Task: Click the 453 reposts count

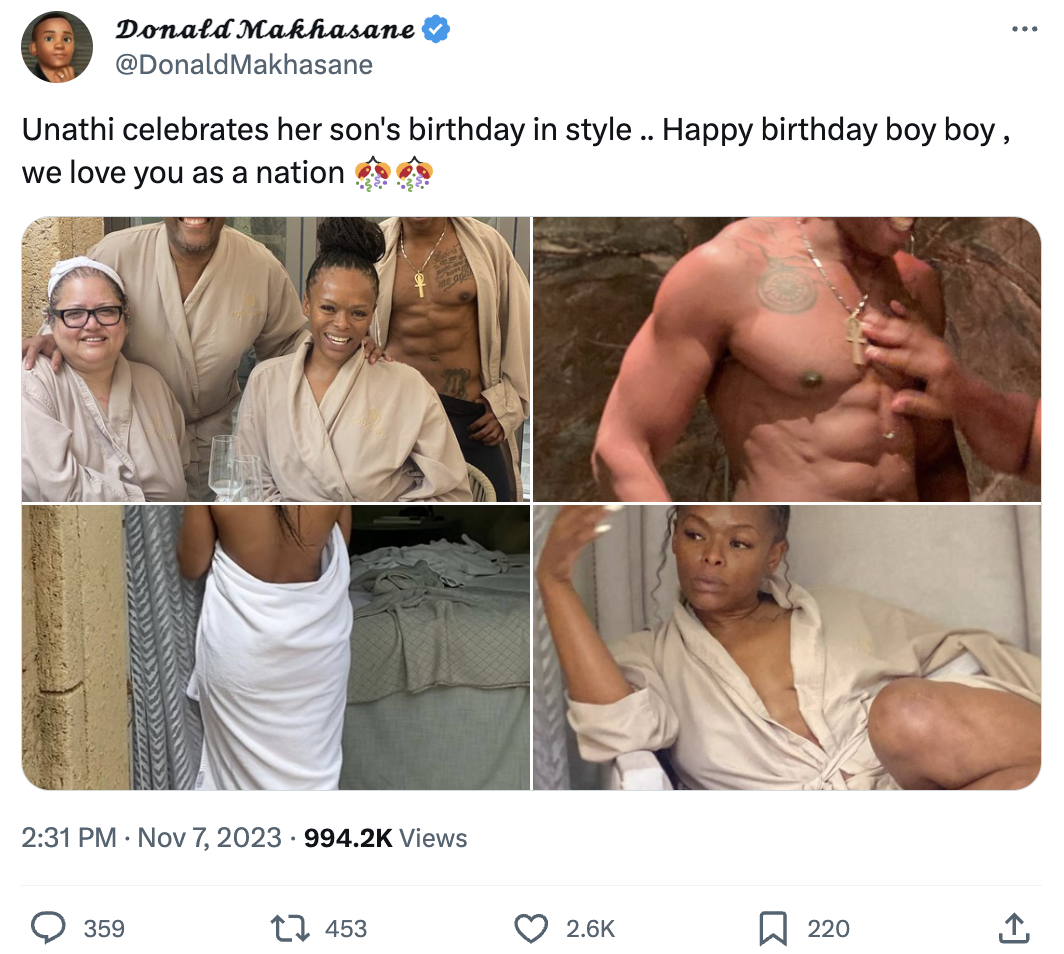Action: [346, 928]
